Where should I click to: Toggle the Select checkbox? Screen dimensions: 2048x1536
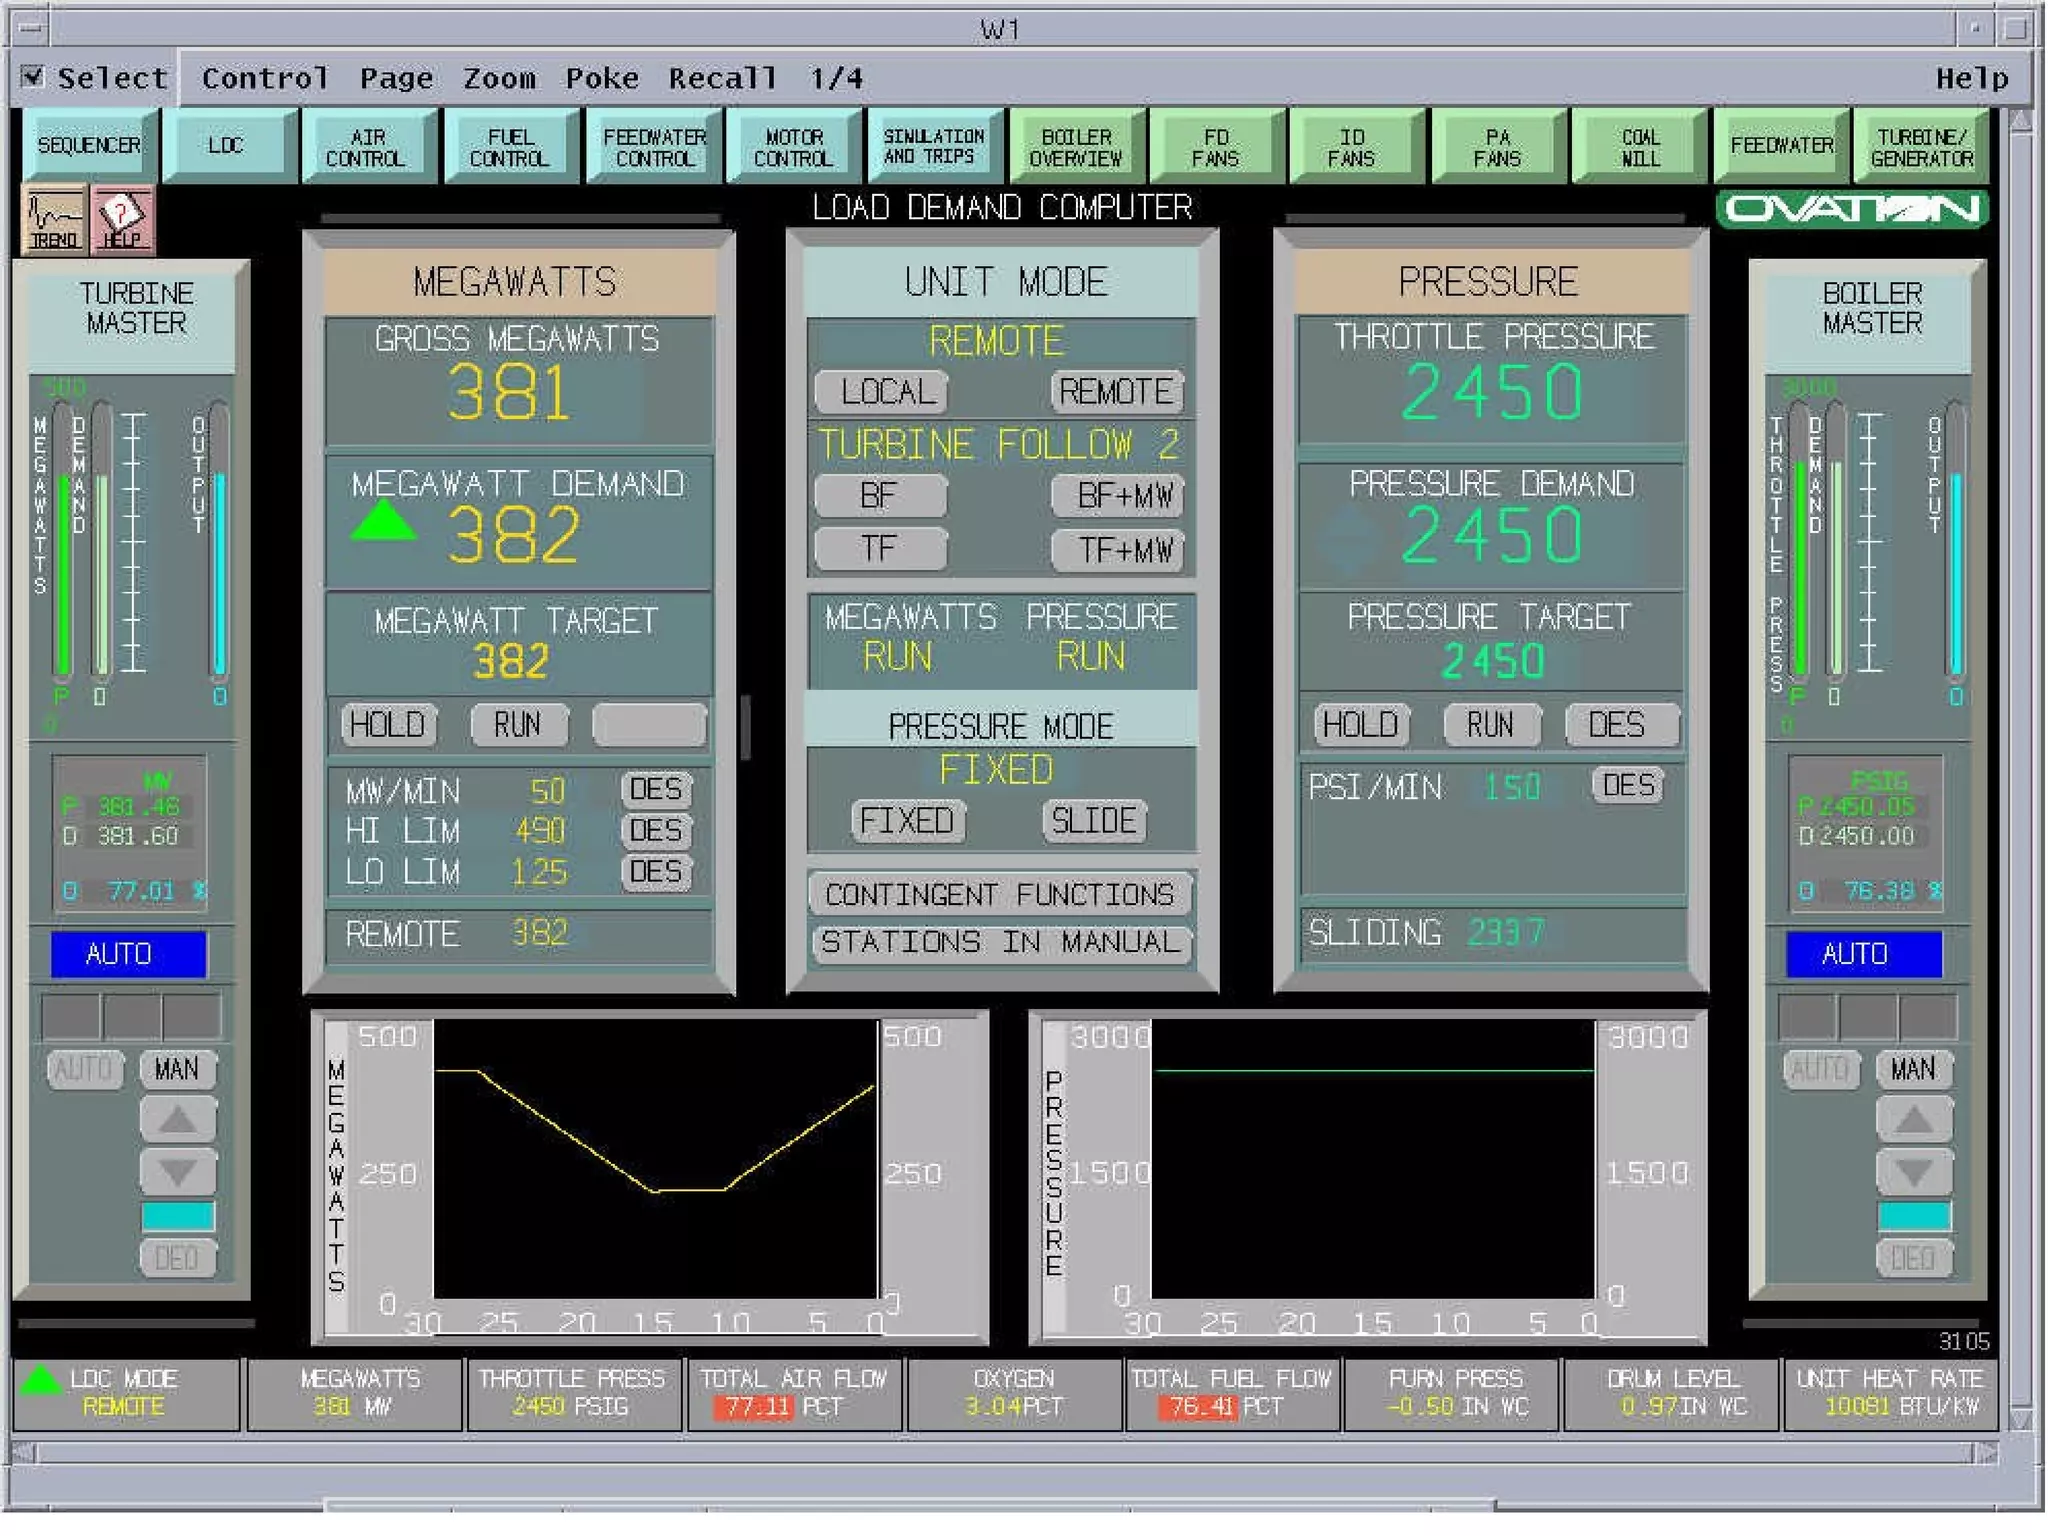[x=33, y=77]
